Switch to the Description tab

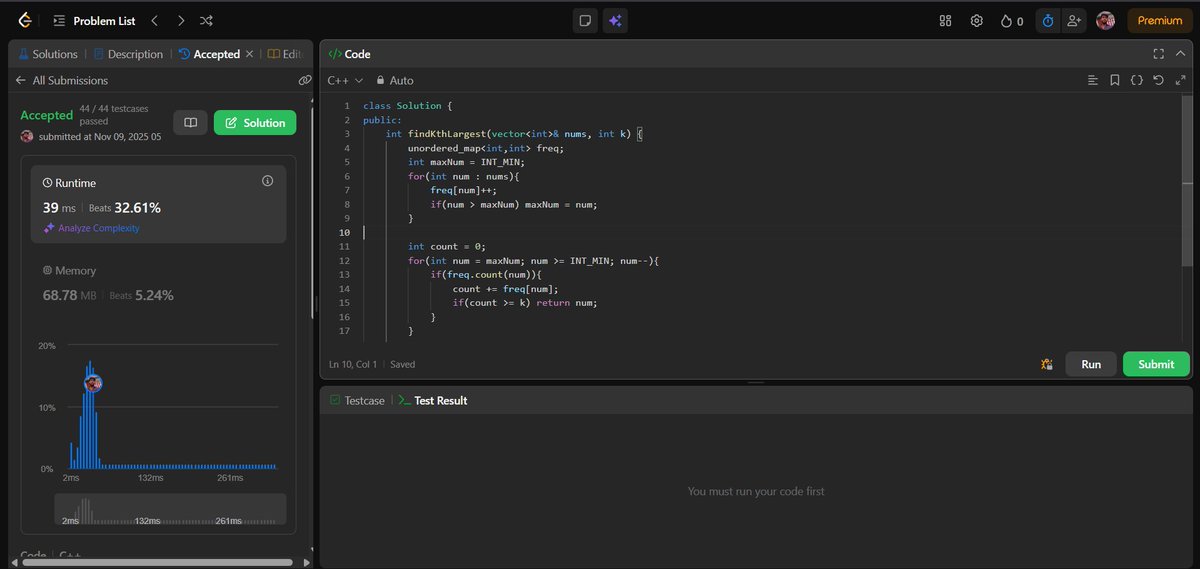[128, 54]
